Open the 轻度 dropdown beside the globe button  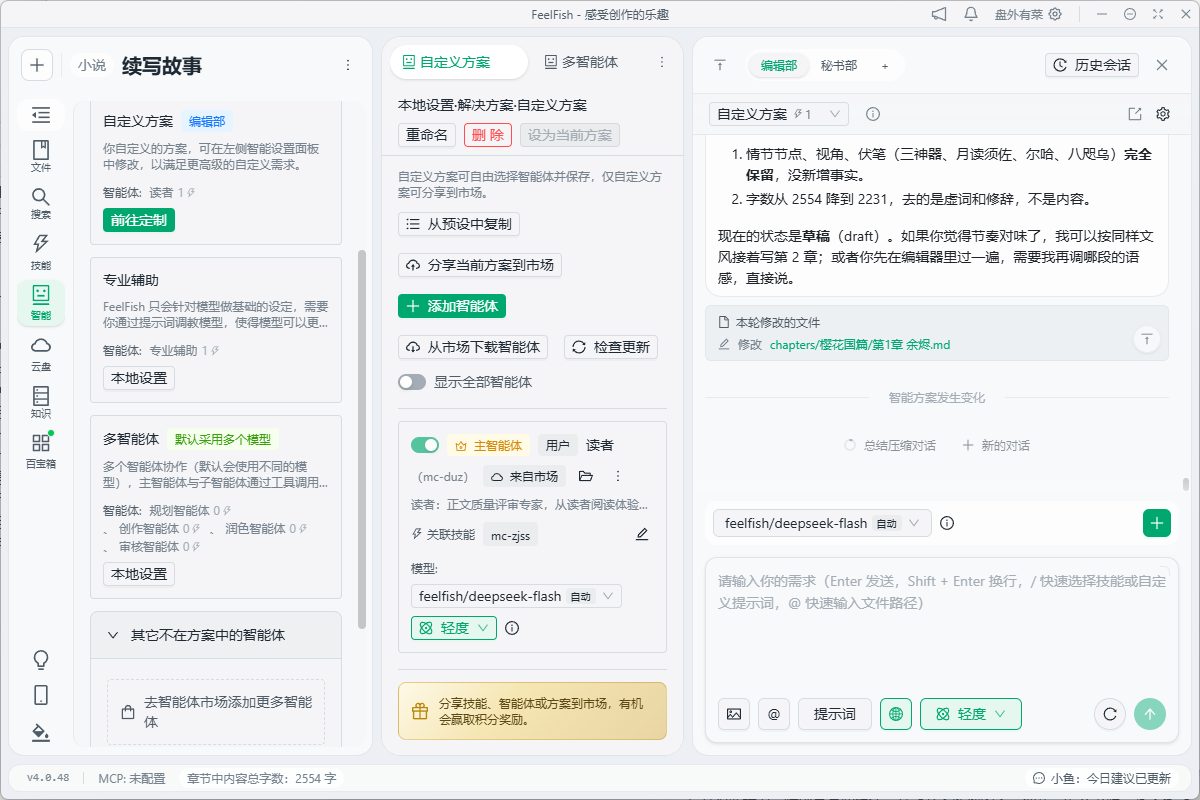(971, 714)
